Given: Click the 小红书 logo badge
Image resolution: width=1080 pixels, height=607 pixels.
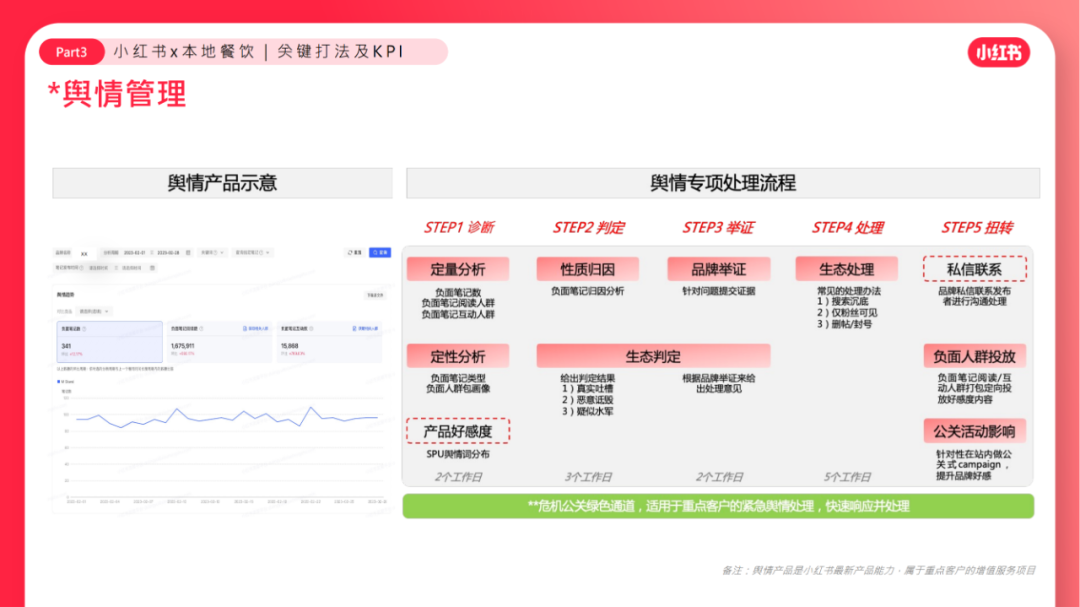Looking at the screenshot, I should point(999,52).
